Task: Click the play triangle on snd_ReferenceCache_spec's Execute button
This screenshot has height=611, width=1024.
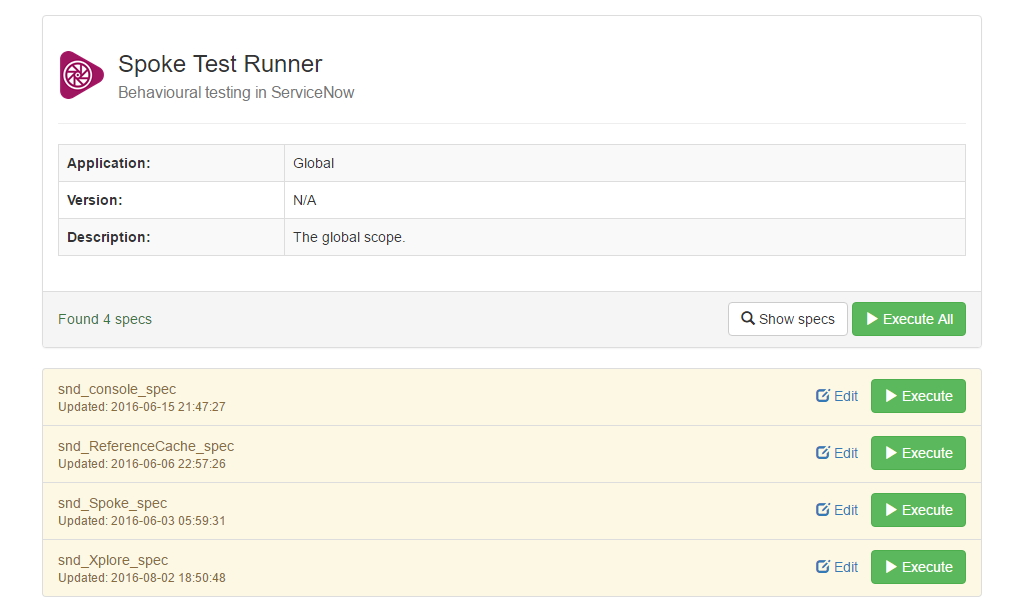Action: tap(891, 452)
